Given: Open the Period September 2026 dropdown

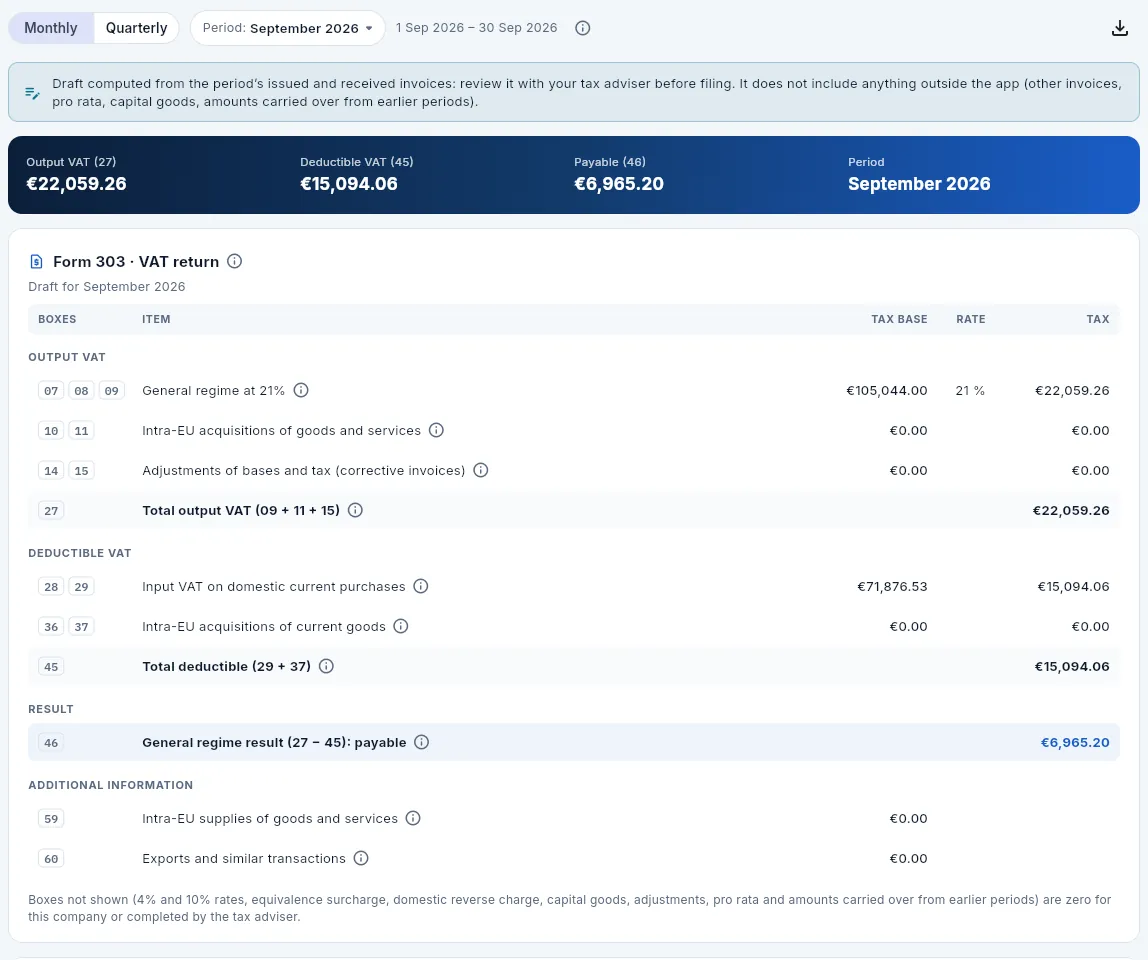Looking at the screenshot, I should (x=288, y=28).
